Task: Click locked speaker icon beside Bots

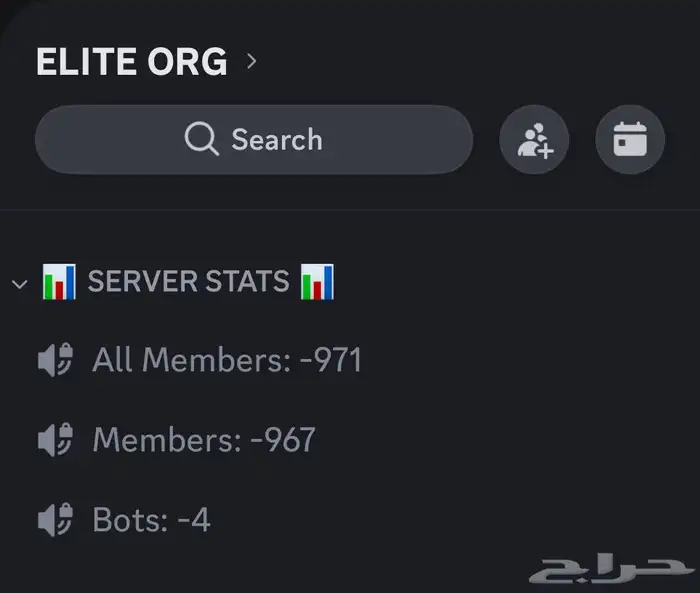Action: point(56,520)
